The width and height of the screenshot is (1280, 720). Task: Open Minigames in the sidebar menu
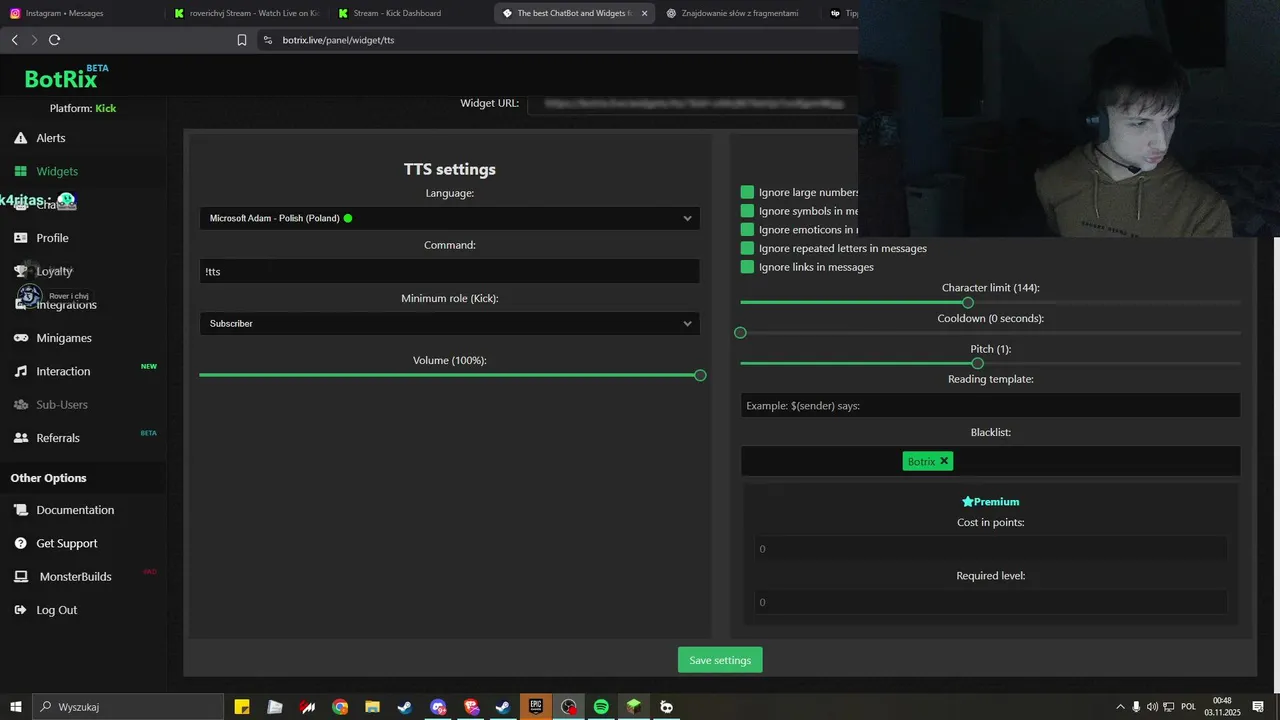click(x=64, y=338)
